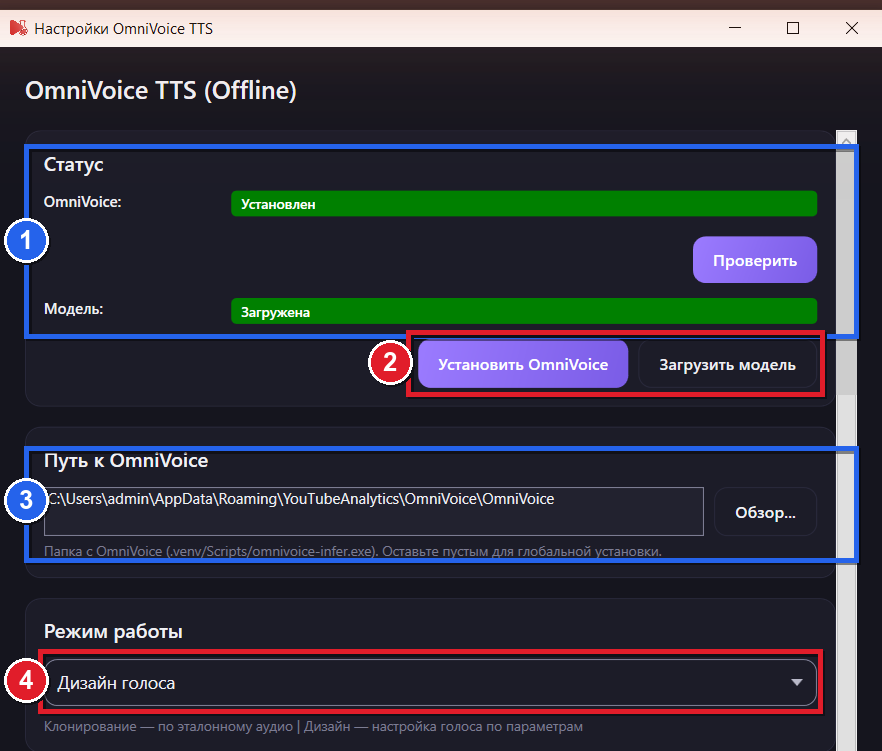Click the hint text about Папка с OmniVoice
The image size is (882, 751).
(x=353, y=551)
